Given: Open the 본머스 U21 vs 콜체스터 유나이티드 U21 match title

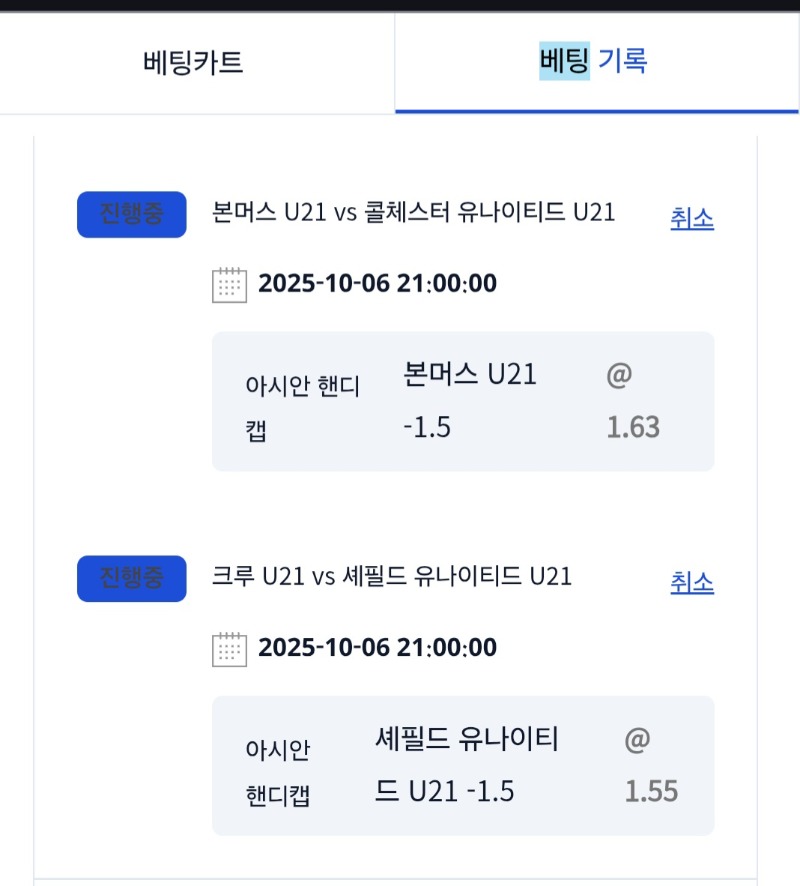Looking at the screenshot, I should (413, 213).
